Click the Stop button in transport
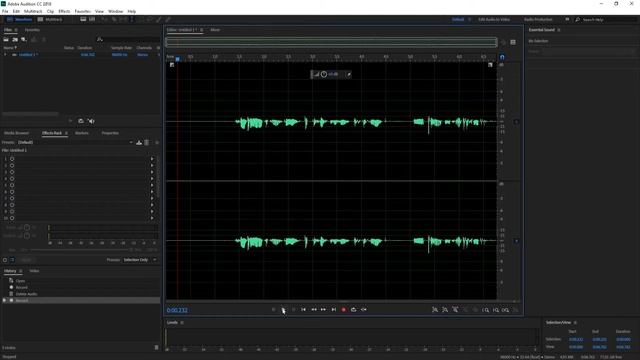This screenshot has height=360, width=640. [x=273, y=310]
